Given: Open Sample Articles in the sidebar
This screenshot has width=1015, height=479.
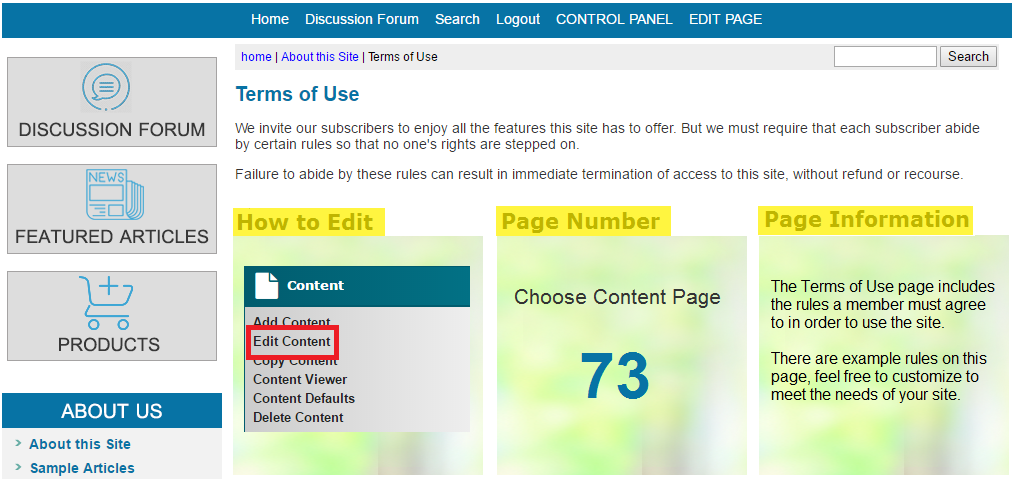Looking at the screenshot, I should (x=82, y=468).
